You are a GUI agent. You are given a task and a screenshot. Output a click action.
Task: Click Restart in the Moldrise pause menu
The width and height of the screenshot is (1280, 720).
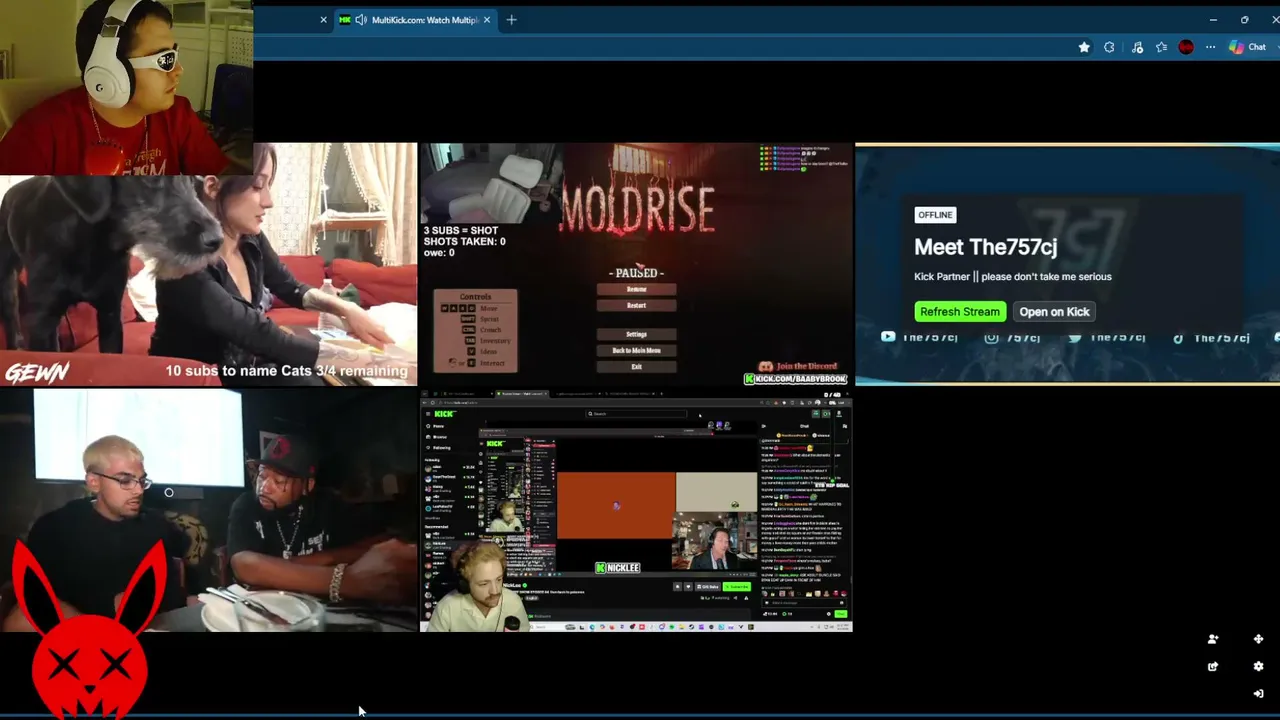[x=636, y=305]
